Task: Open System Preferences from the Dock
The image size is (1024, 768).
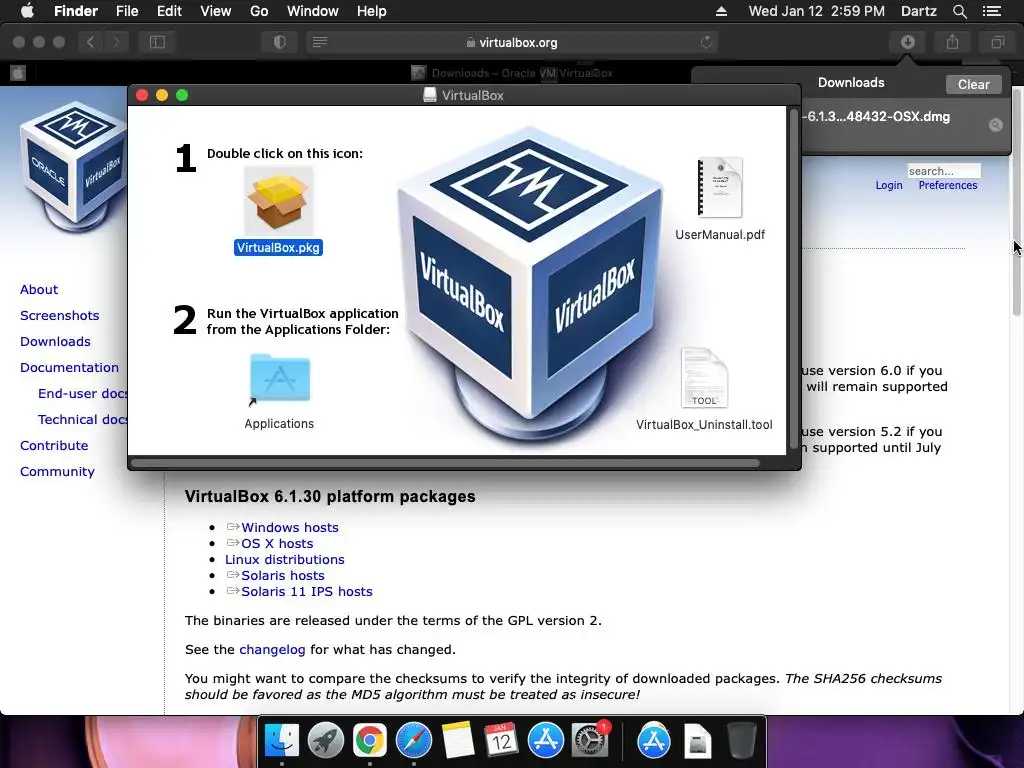Action: (x=590, y=741)
